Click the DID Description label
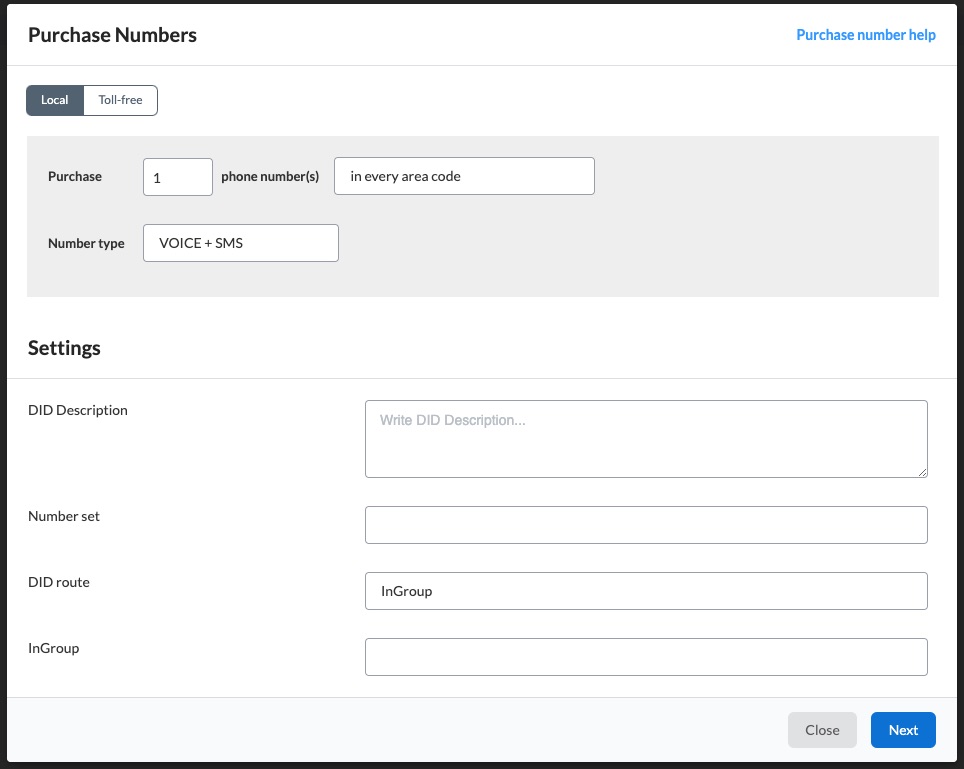Screen dimensions: 964x769 point(78,410)
